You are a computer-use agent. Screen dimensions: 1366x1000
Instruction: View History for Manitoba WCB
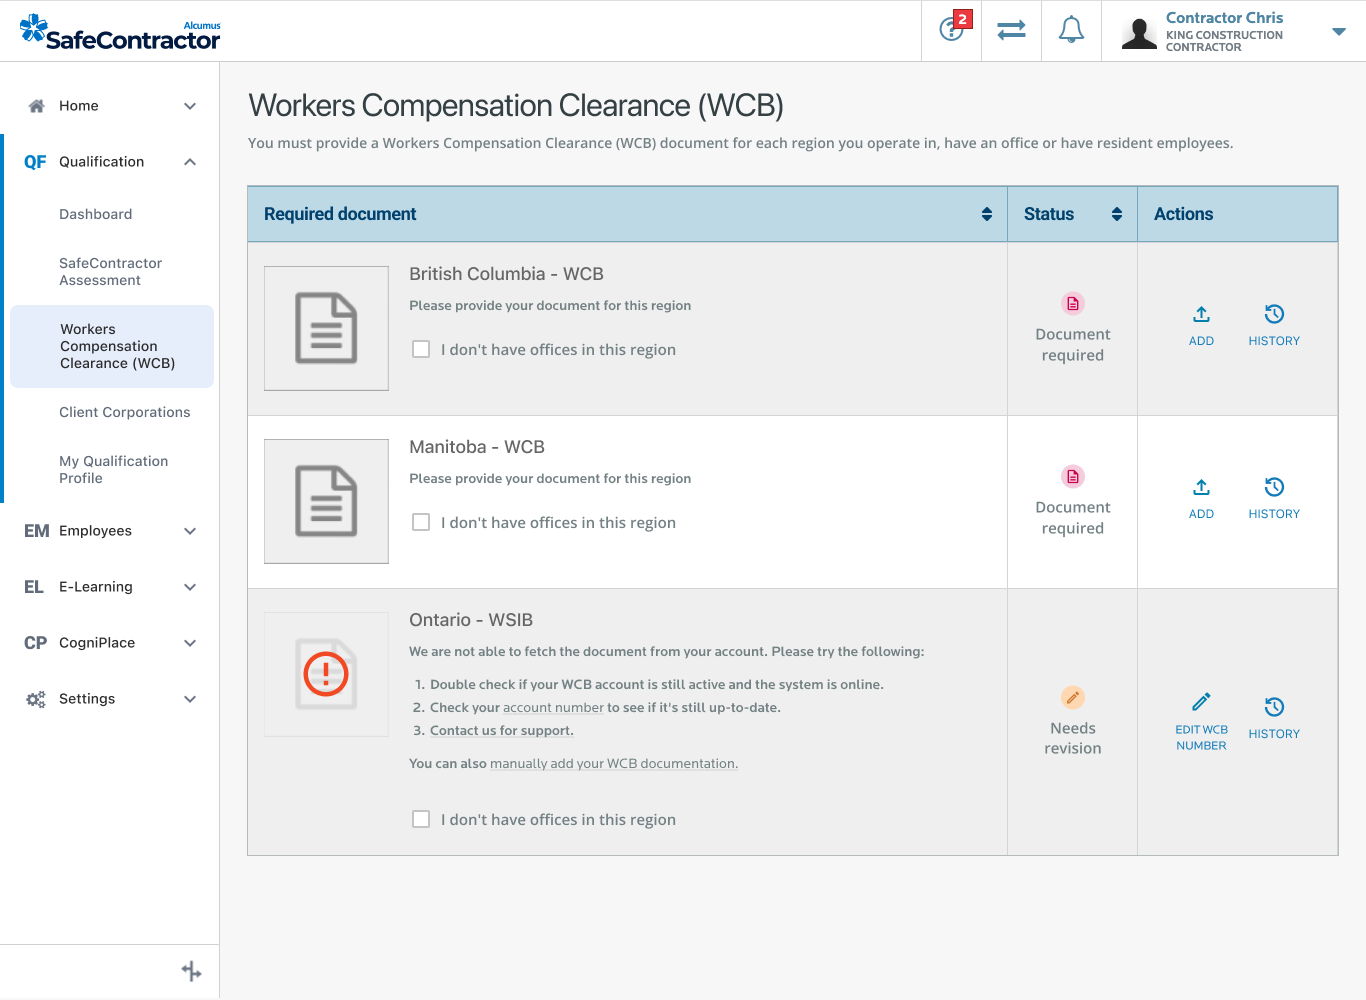pyautogui.click(x=1274, y=499)
